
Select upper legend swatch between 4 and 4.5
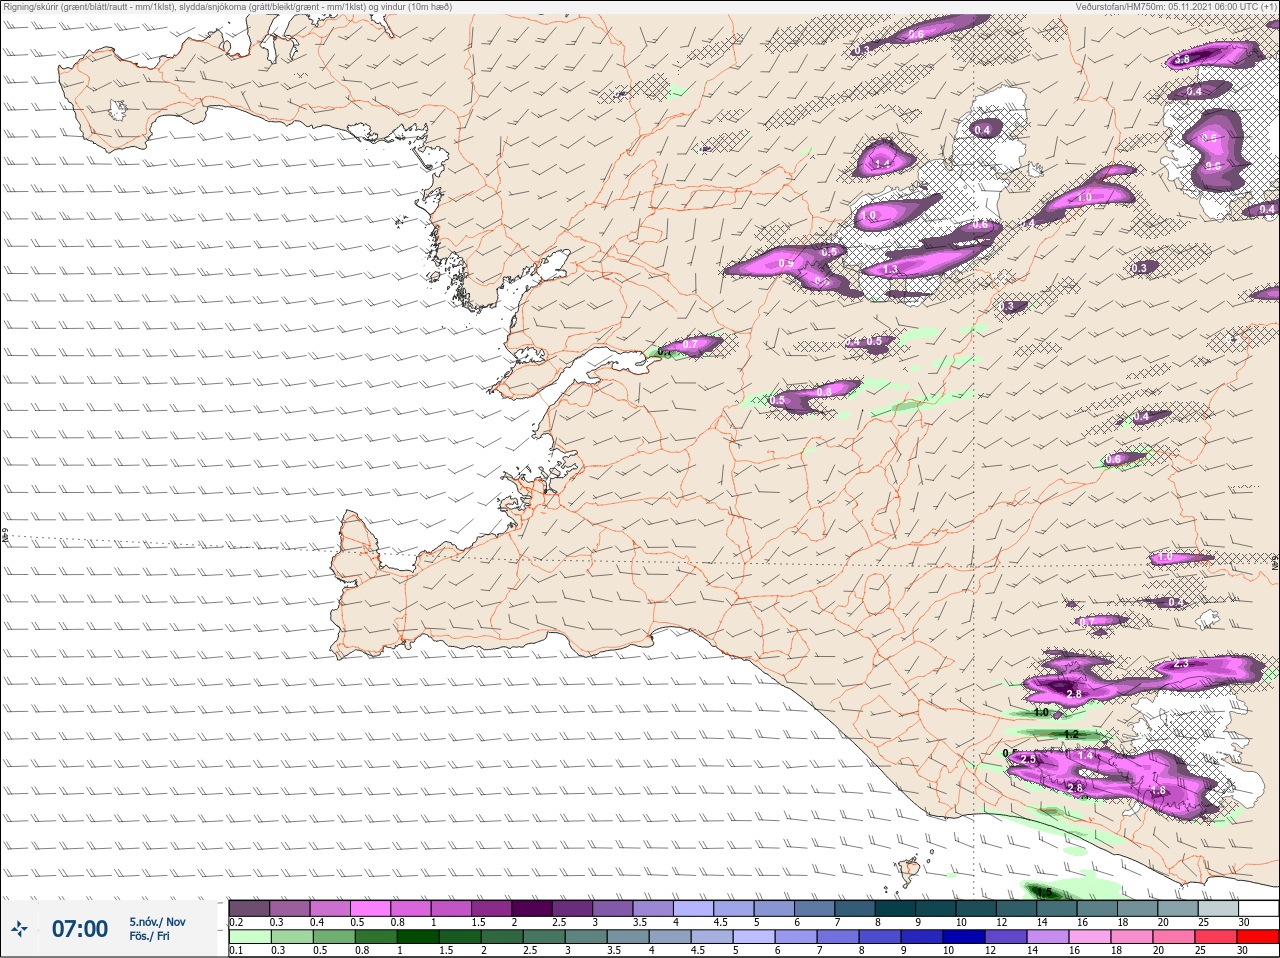[x=696, y=908]
